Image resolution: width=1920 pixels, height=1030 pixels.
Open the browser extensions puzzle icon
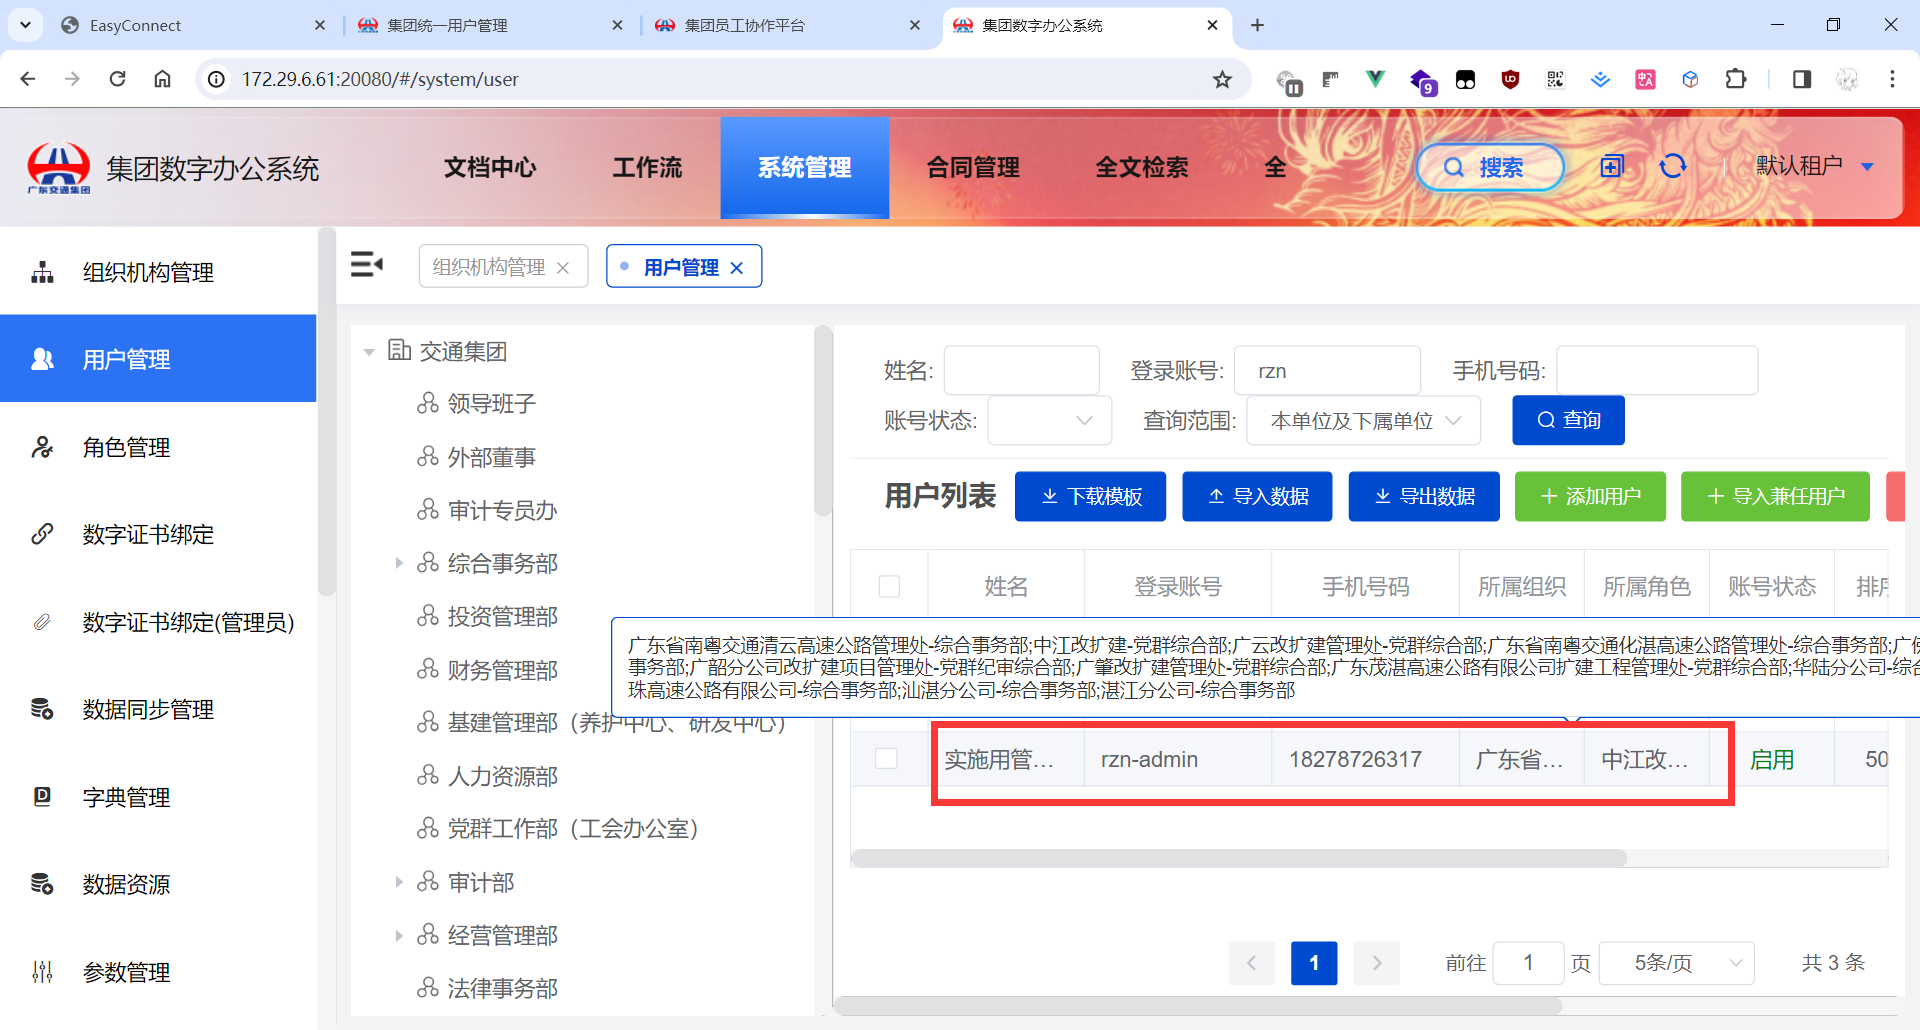coord(1736,79)
